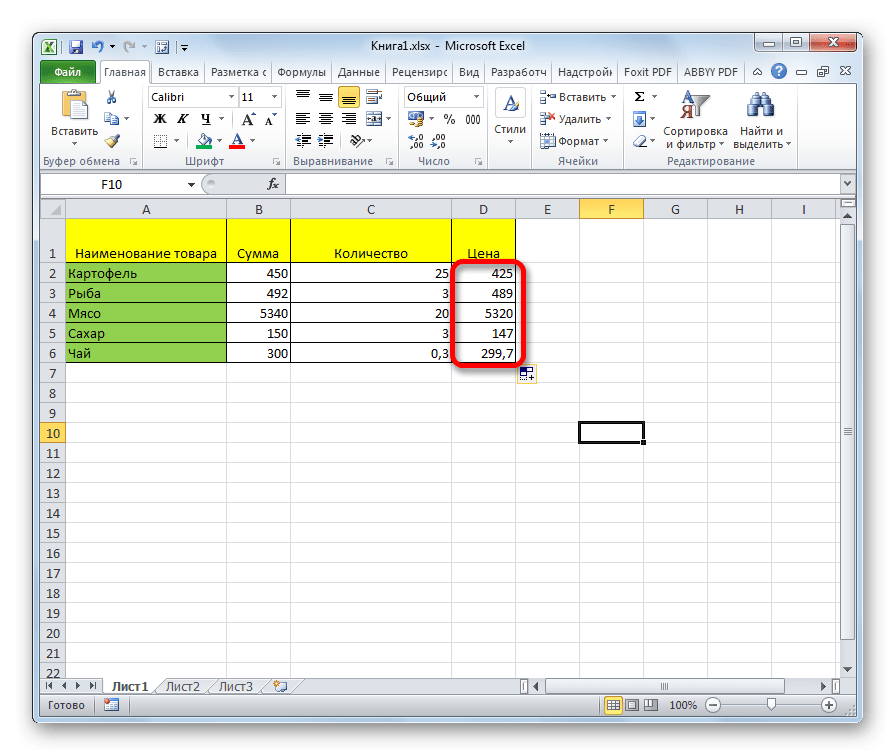Toggle bottom vertical alignment
Image resolution: width=896 pixels, height=756 pixels.
click(349, 97)
